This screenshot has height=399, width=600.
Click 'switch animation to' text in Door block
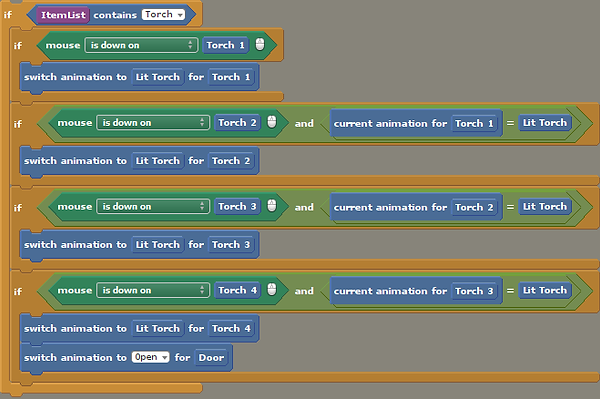coord(75,358)
